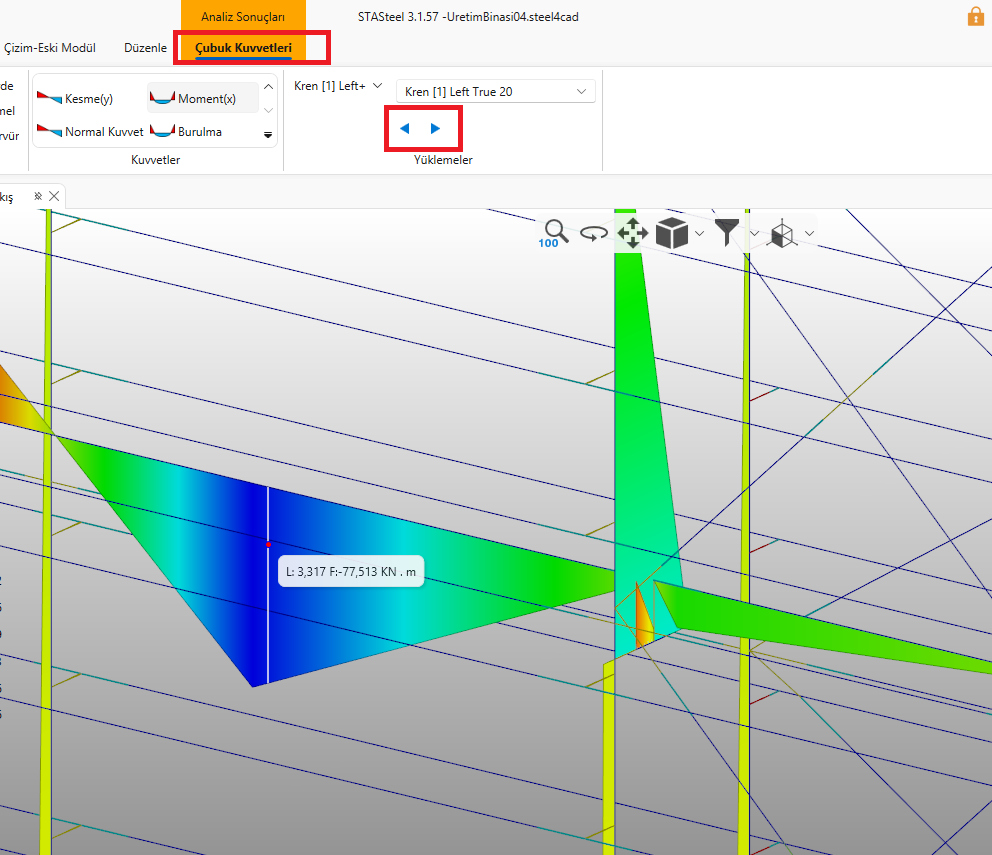This screenshot has height=855, width=992.
Task: Click the zoom 100 magnifier icon
Action: [x=555, y=233]
